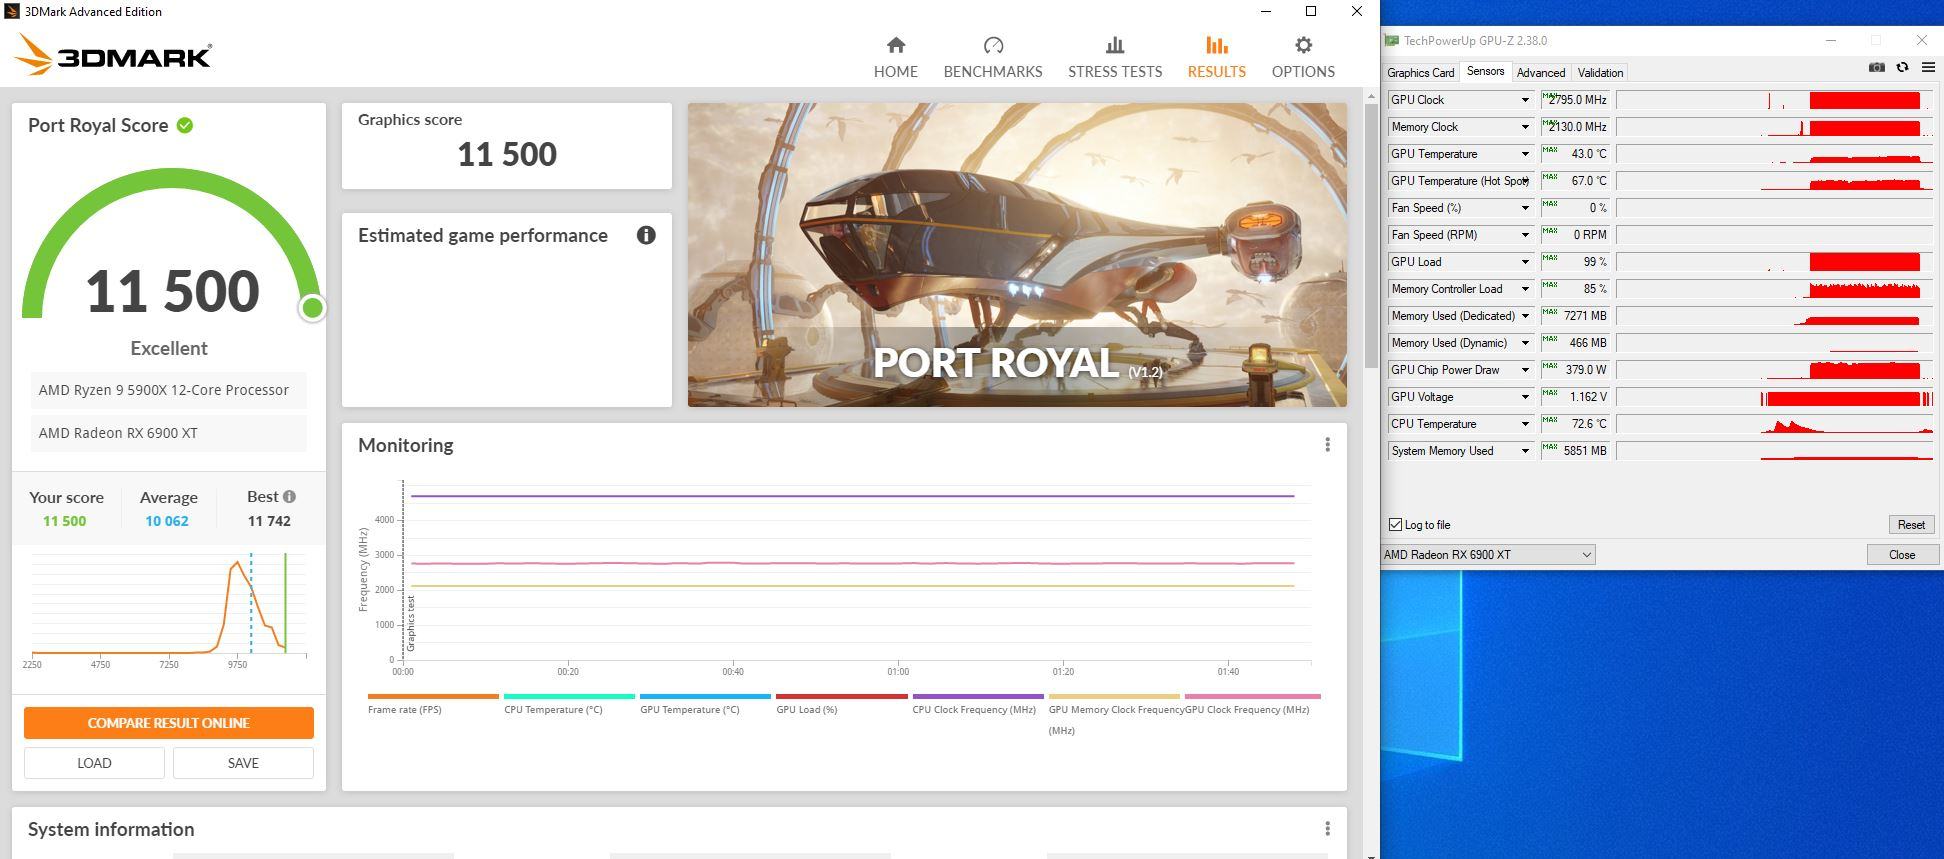This screenshot has height=859, width=1944.
Task: Click COMPARE RESULT ONLINE button
Action: [x=169, y=723]
